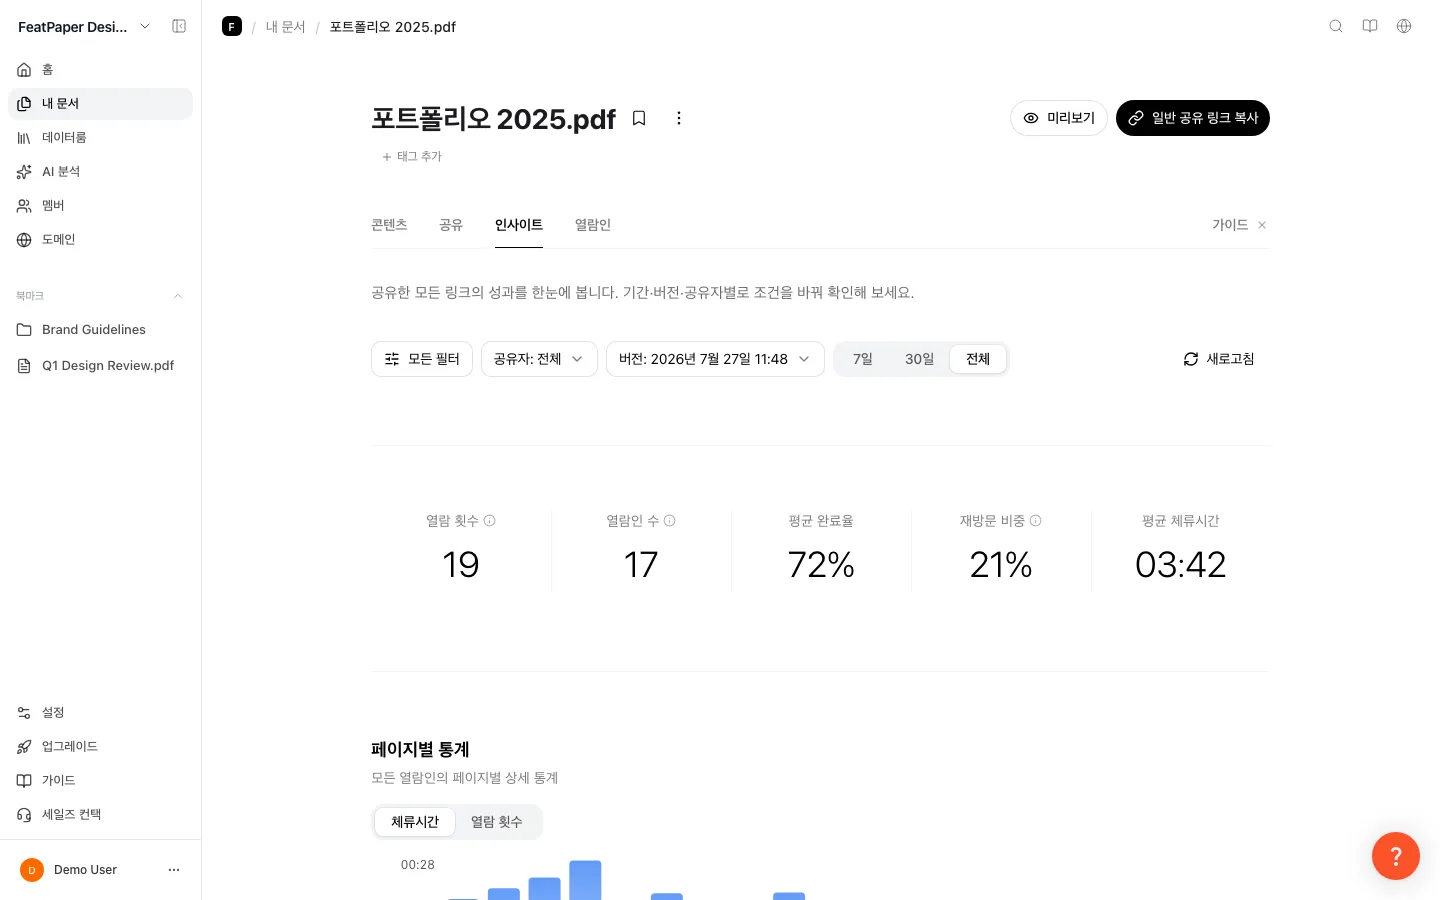Open AI 분석 in sidebar

(x=100, y=172)
